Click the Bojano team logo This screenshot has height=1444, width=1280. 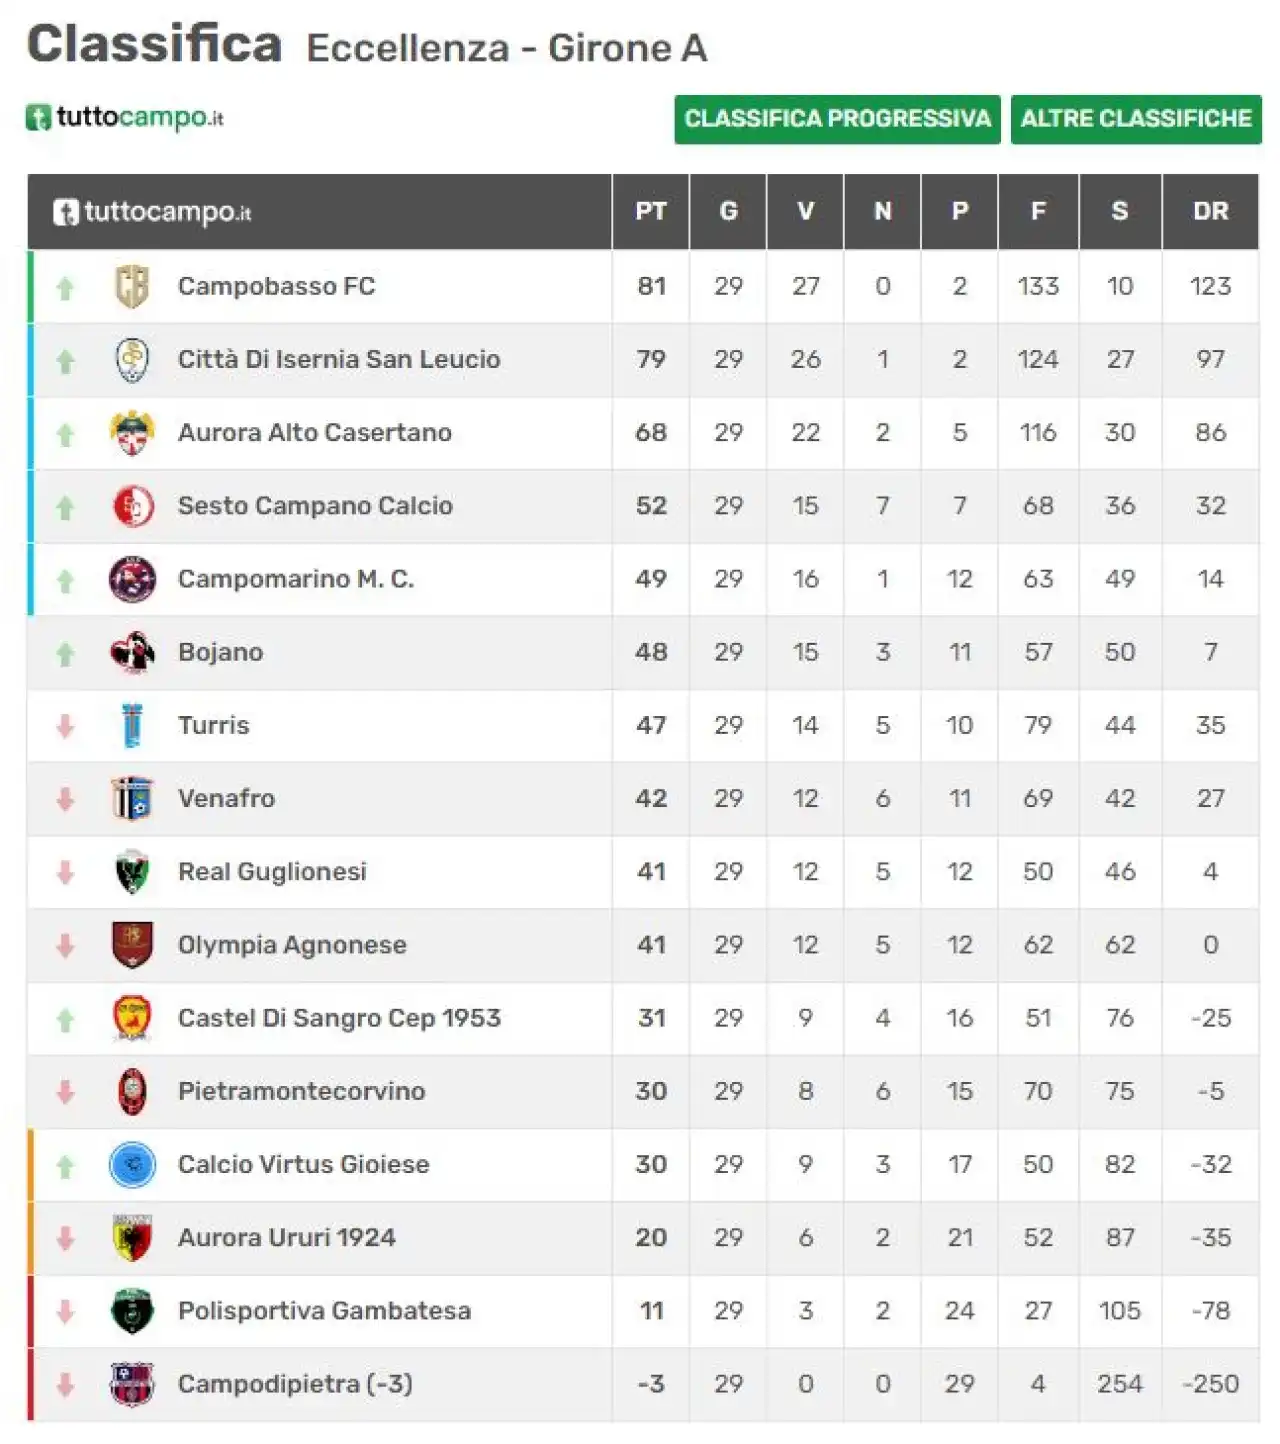(x=132, y=652)
